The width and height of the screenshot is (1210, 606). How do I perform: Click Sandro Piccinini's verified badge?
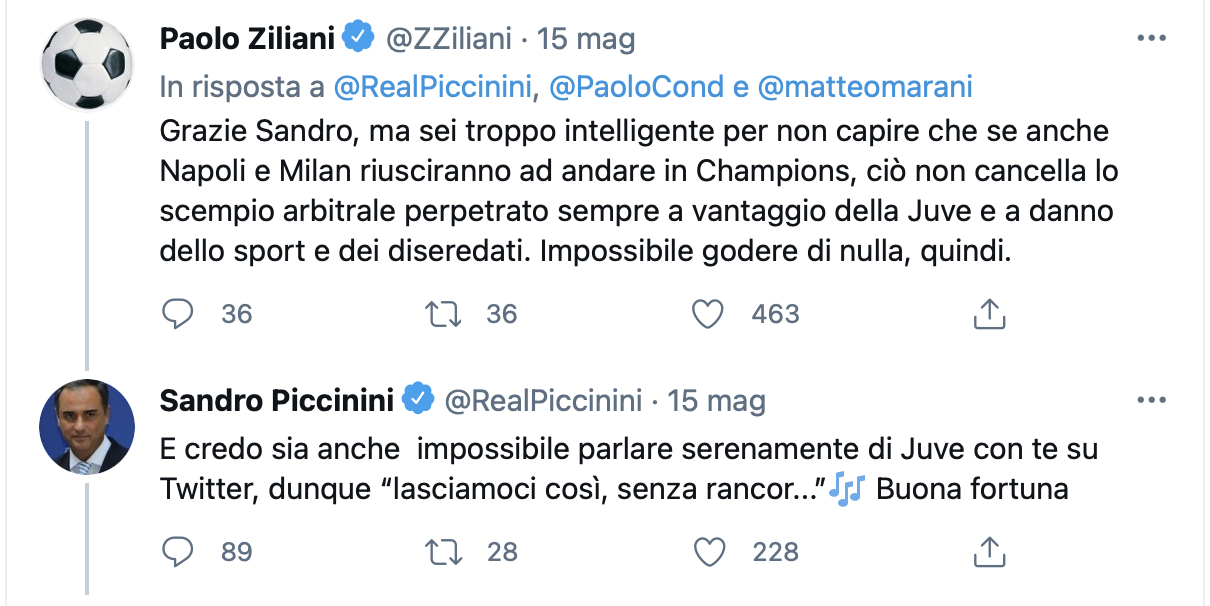(x=419, y=400)
